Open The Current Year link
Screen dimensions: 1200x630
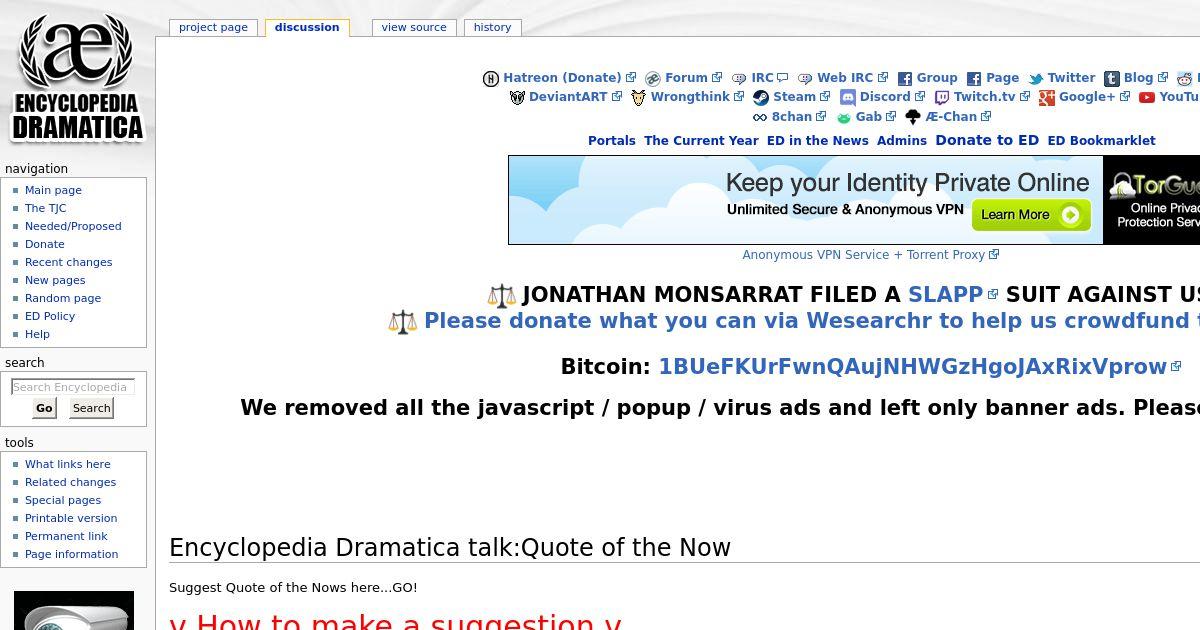point(701,141)
